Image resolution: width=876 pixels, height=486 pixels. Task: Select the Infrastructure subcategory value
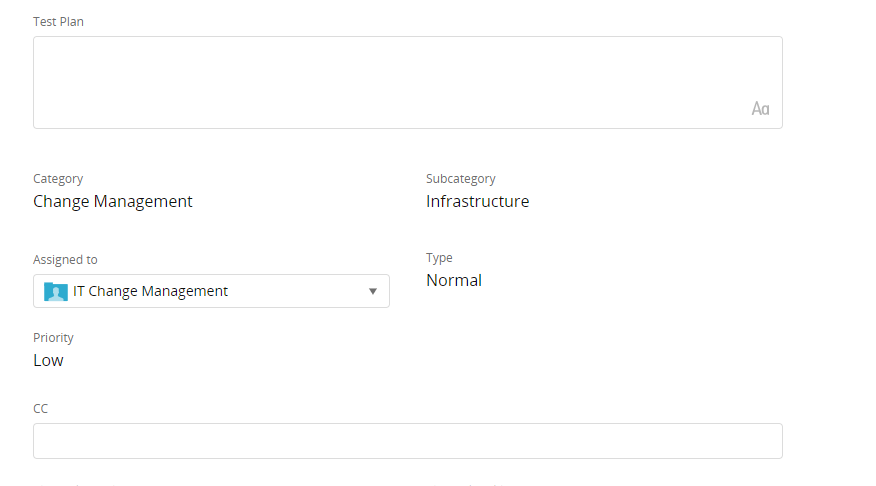(x=477, y=201)
